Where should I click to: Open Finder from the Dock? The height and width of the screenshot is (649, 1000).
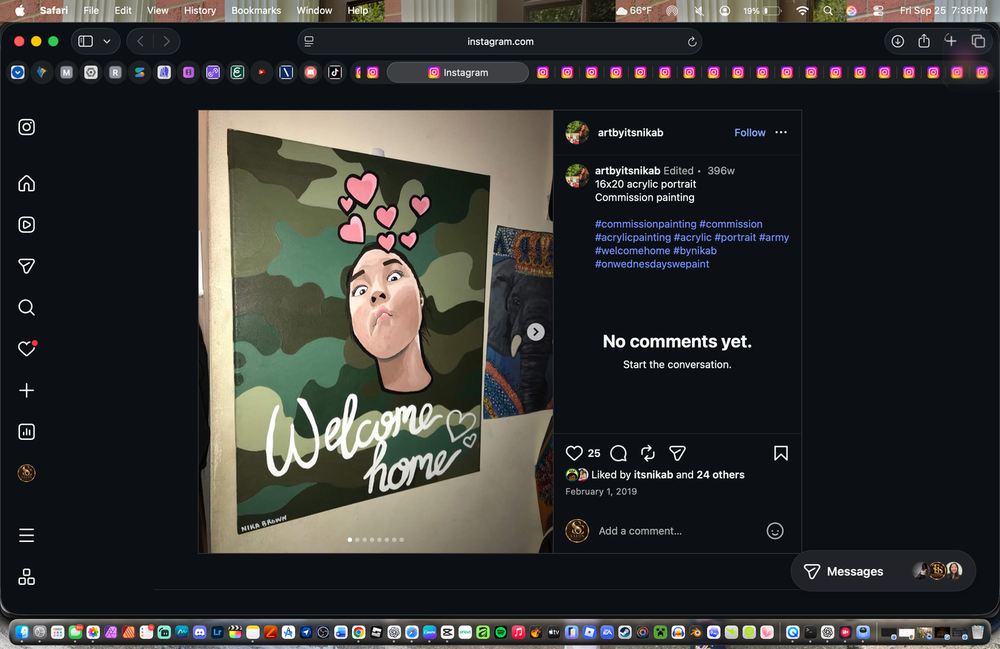(22, 632)
